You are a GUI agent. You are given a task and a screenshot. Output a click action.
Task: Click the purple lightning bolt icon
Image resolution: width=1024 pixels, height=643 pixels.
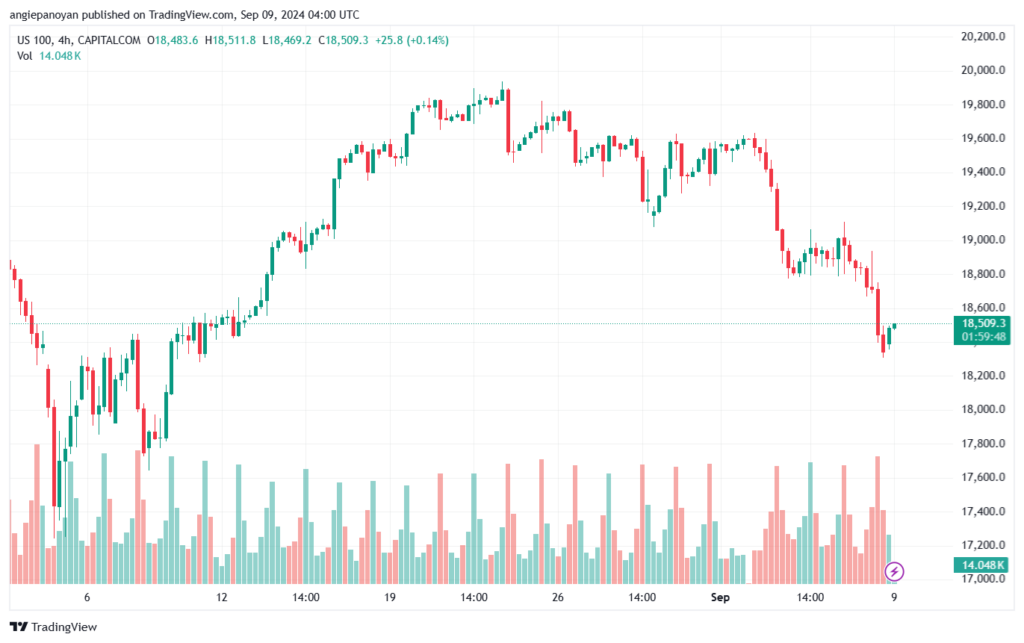click(x=896, y=571)
